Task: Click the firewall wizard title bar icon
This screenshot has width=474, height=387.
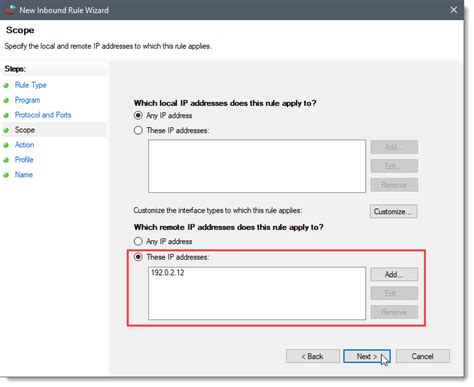Action: [10, 10]
